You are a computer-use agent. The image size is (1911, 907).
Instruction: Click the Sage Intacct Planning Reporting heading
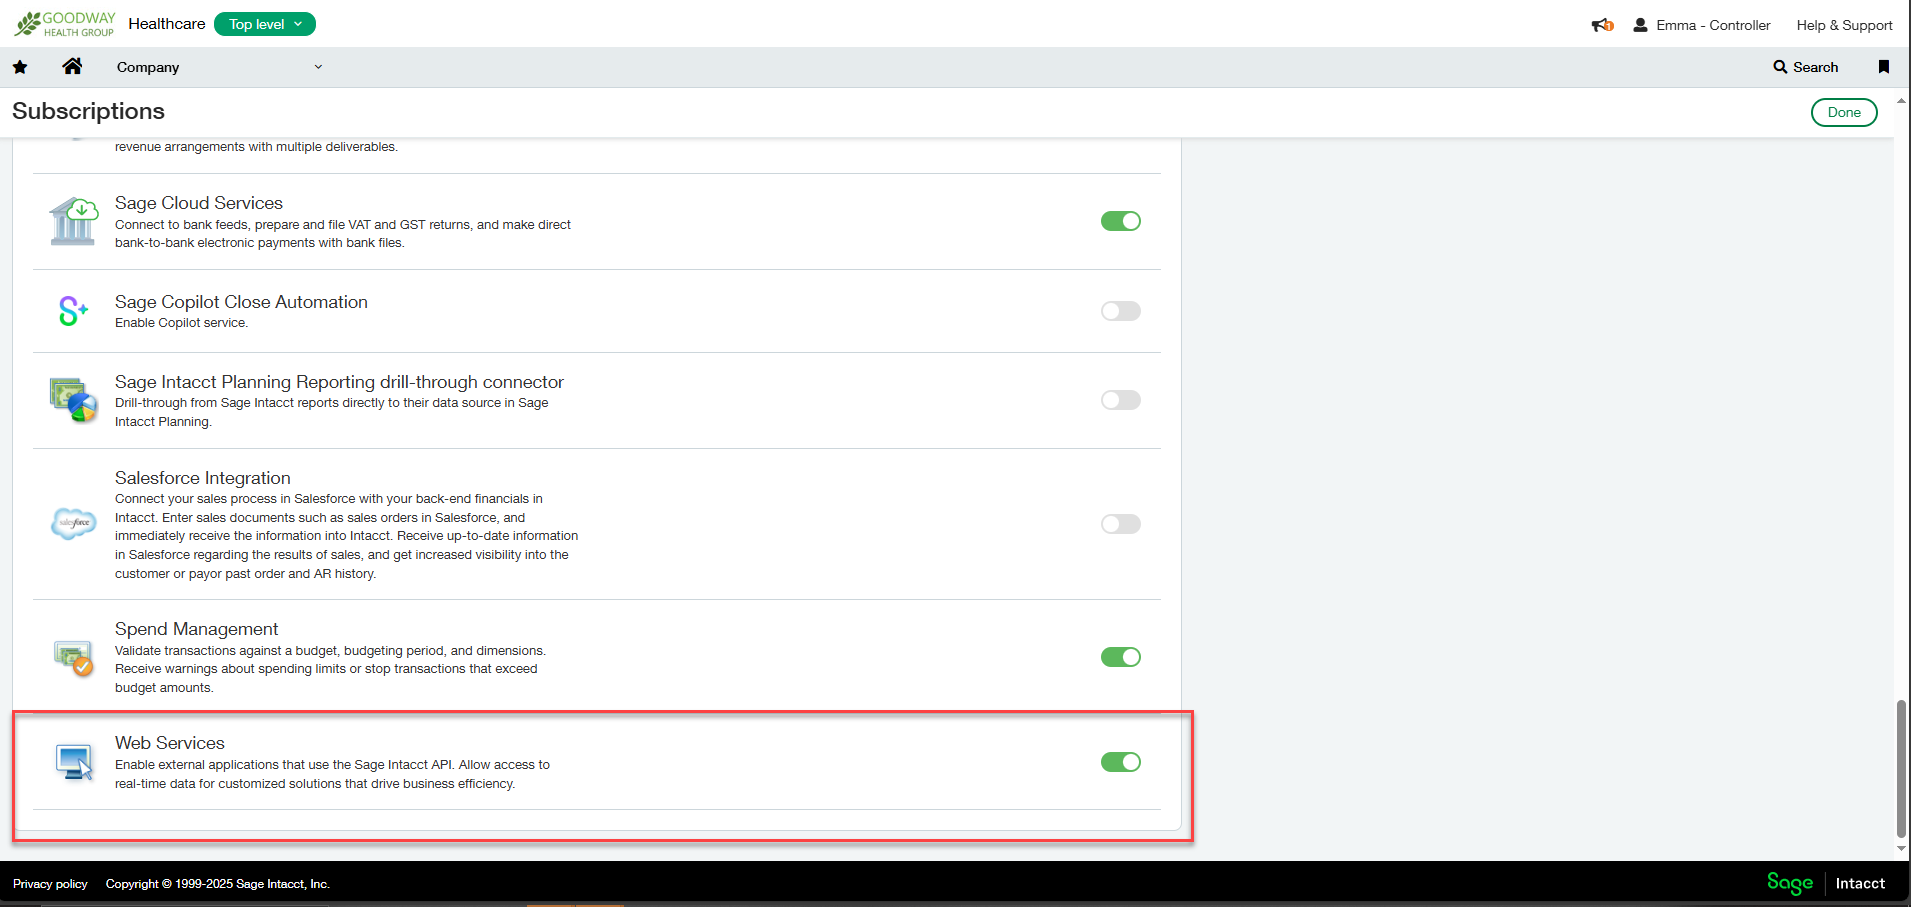339,382
